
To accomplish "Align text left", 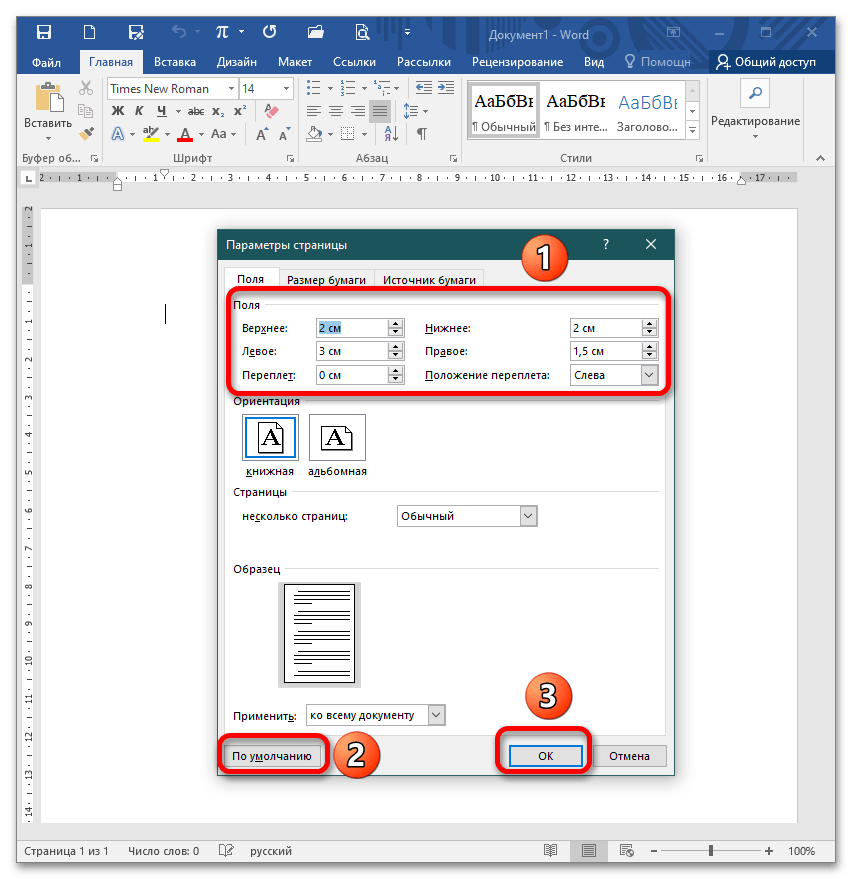I will [313, 111].
